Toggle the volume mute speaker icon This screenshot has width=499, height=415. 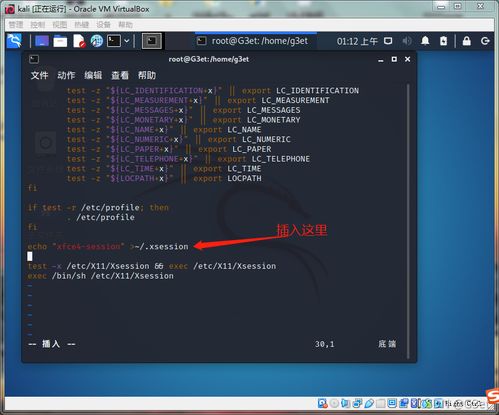tap(407, 41)
